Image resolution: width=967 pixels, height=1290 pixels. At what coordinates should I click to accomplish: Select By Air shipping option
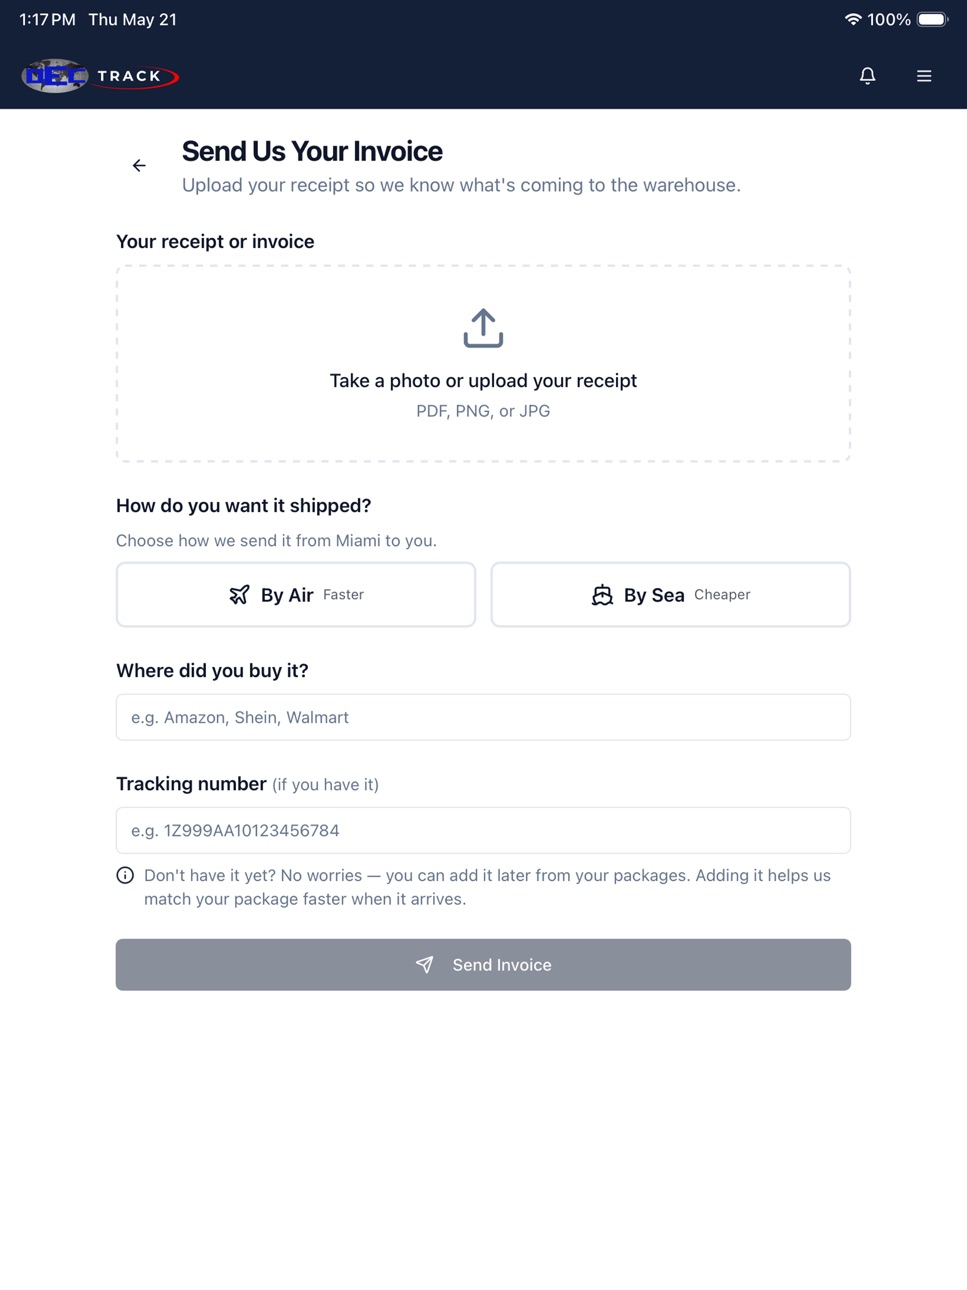(x=296, y=595)
